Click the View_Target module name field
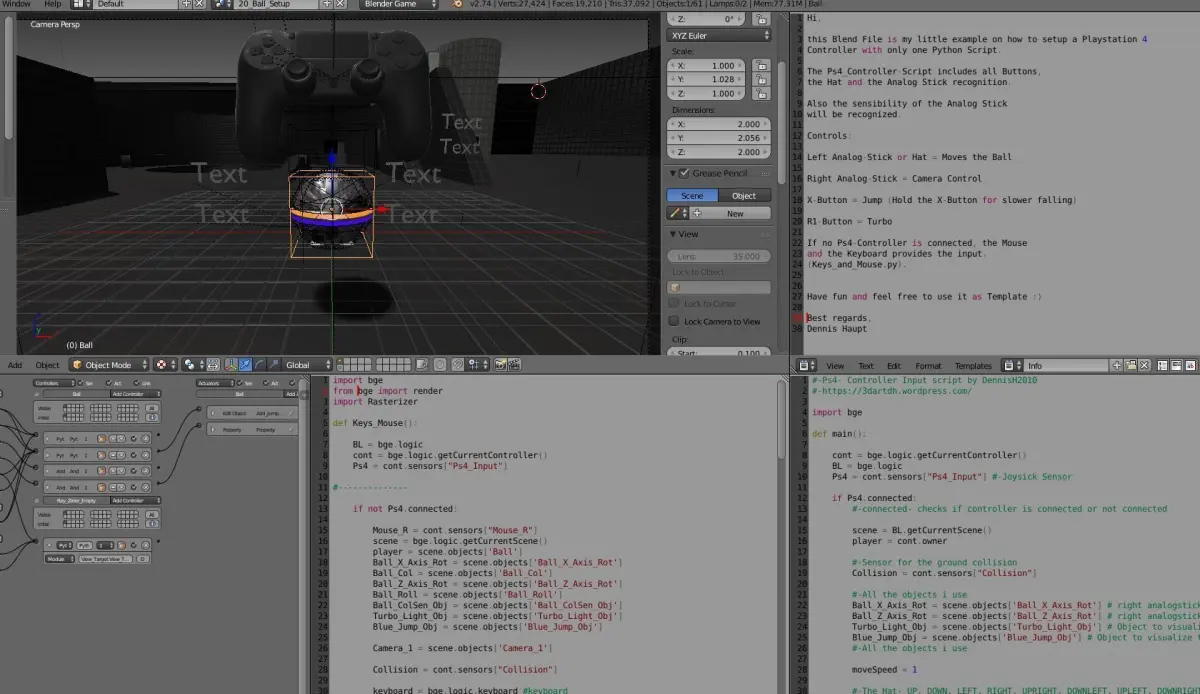This screenshot has height=694, width=1200. [104, 559]
